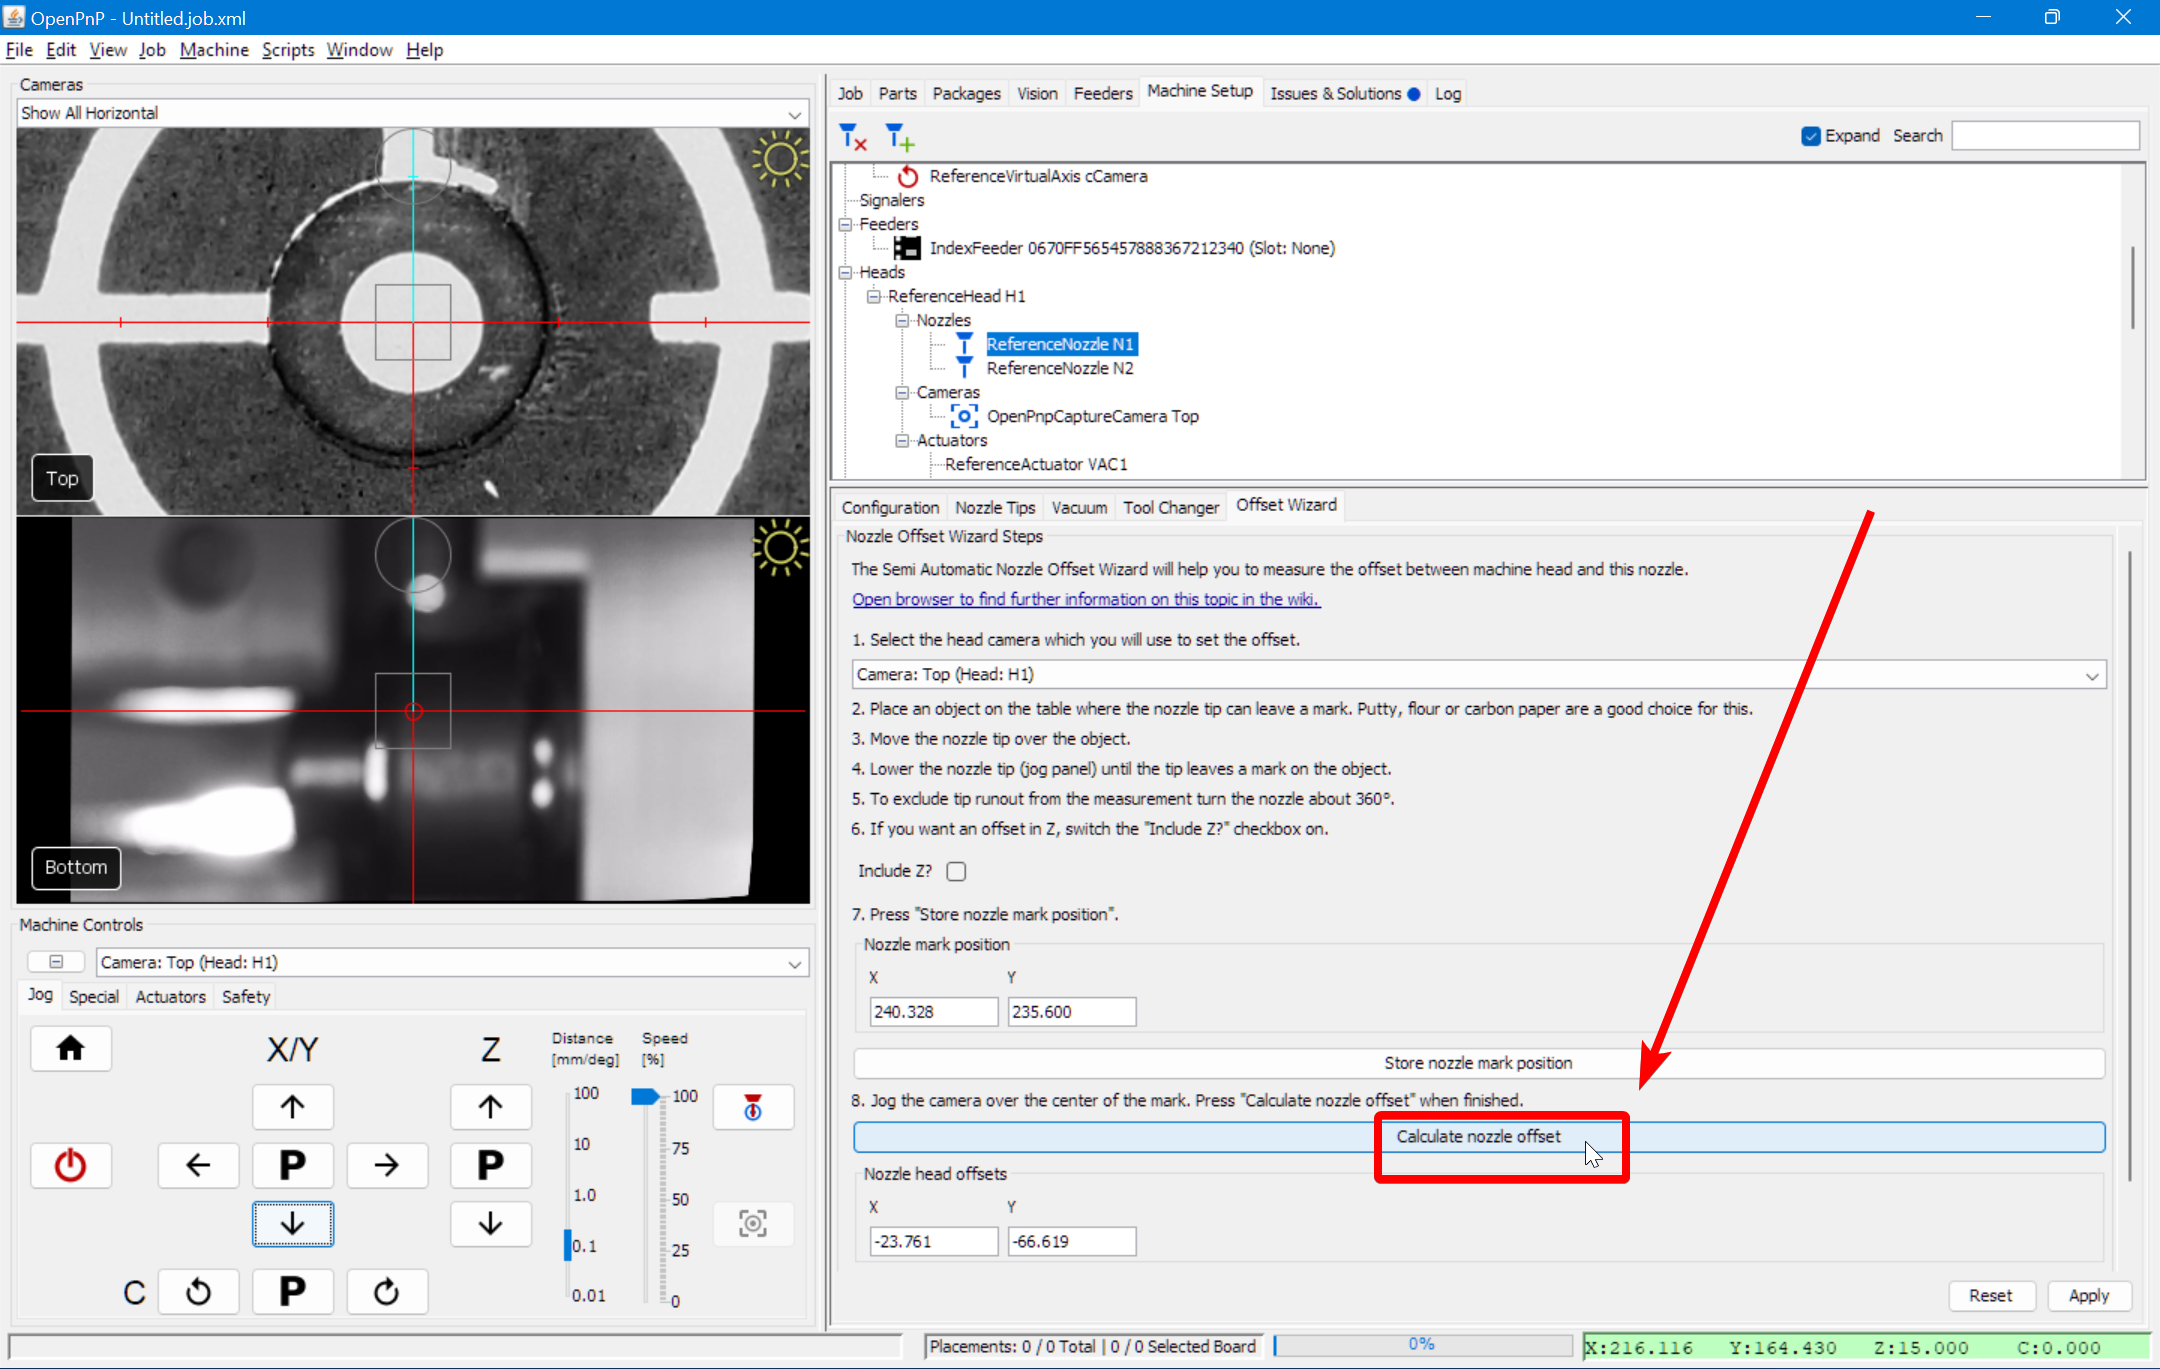Screen dimensions: 2160x1369
Task: Adjust the Top camera brightness sun icon
Action: pyautogui.click(x=781, y=159)
